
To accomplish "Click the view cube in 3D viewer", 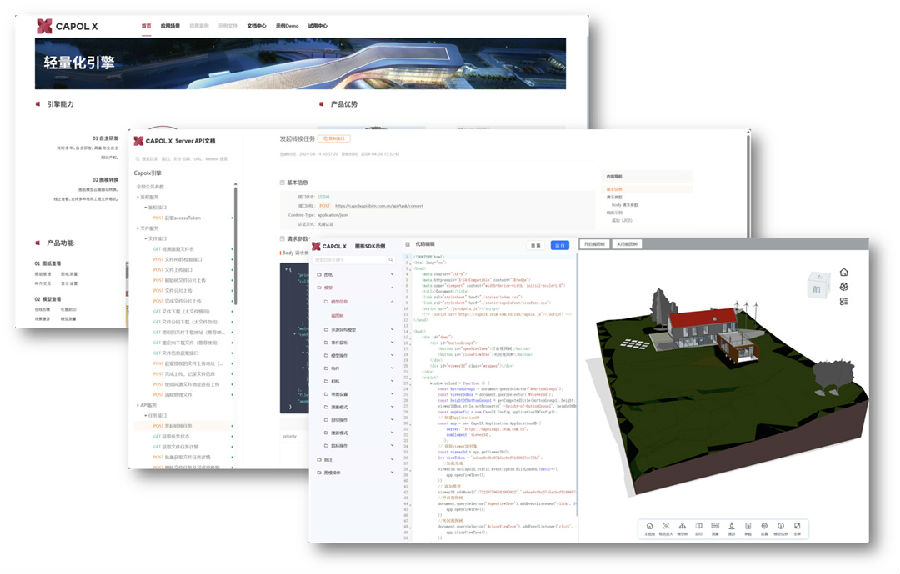I will (x=817, y=286).
